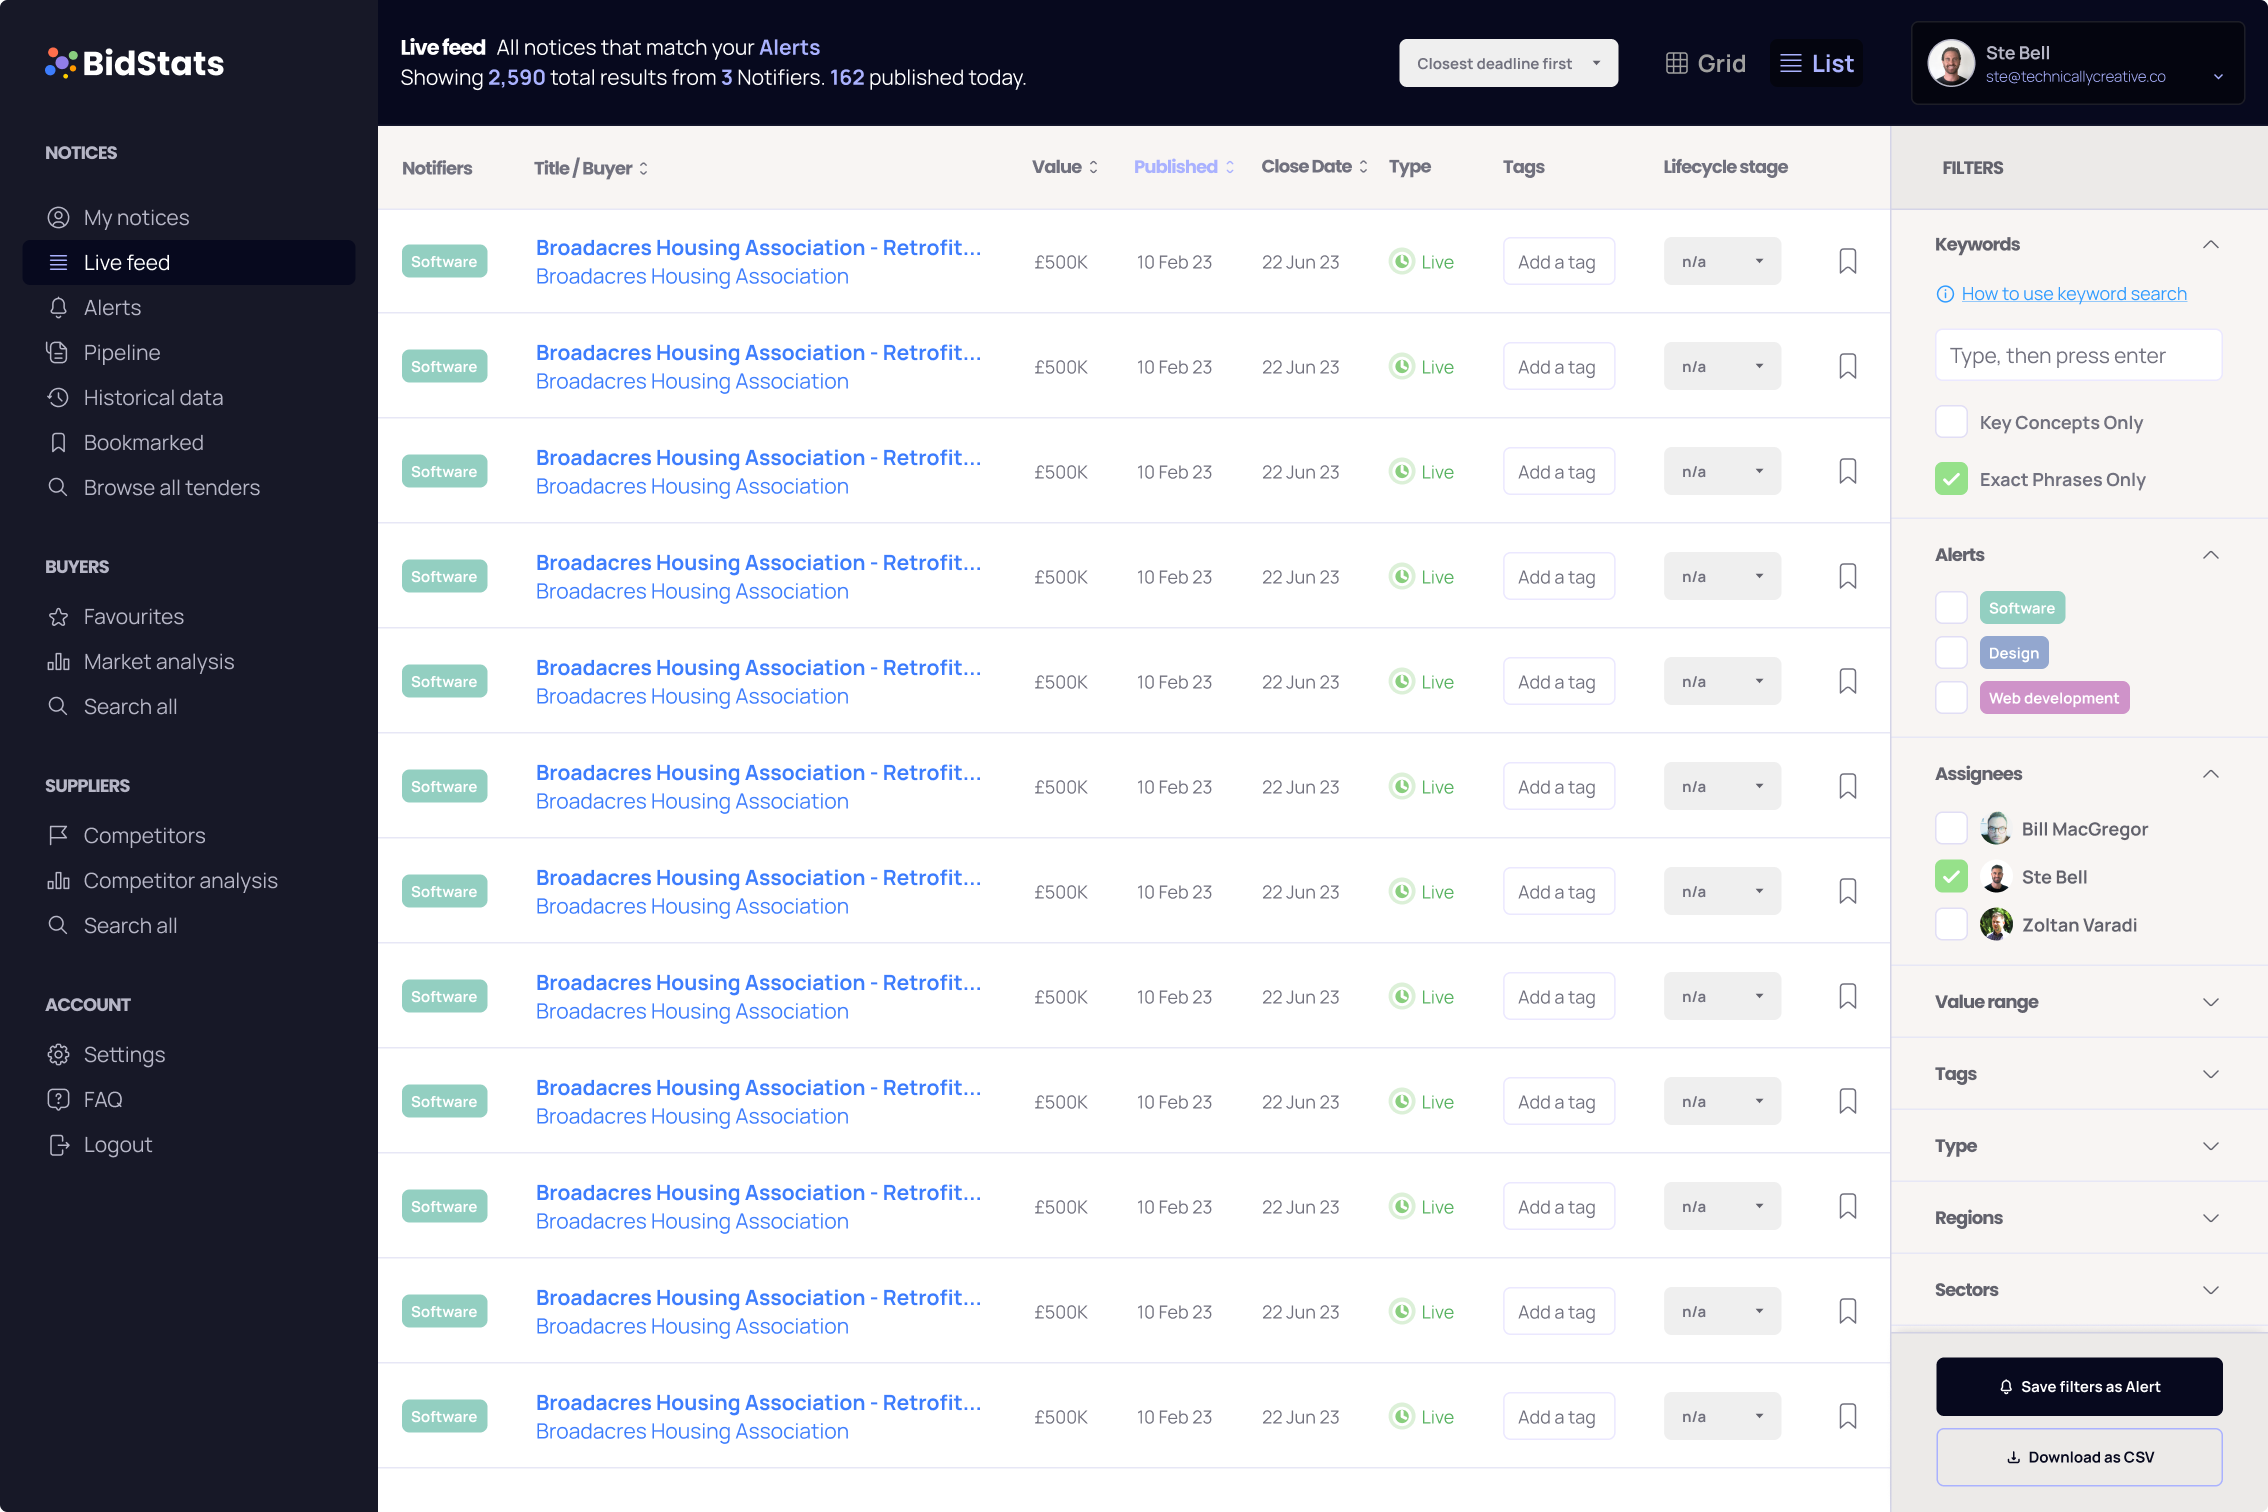
Task: Uncheck Exact Phrases Only
Action: click(x=1950, y=479)
